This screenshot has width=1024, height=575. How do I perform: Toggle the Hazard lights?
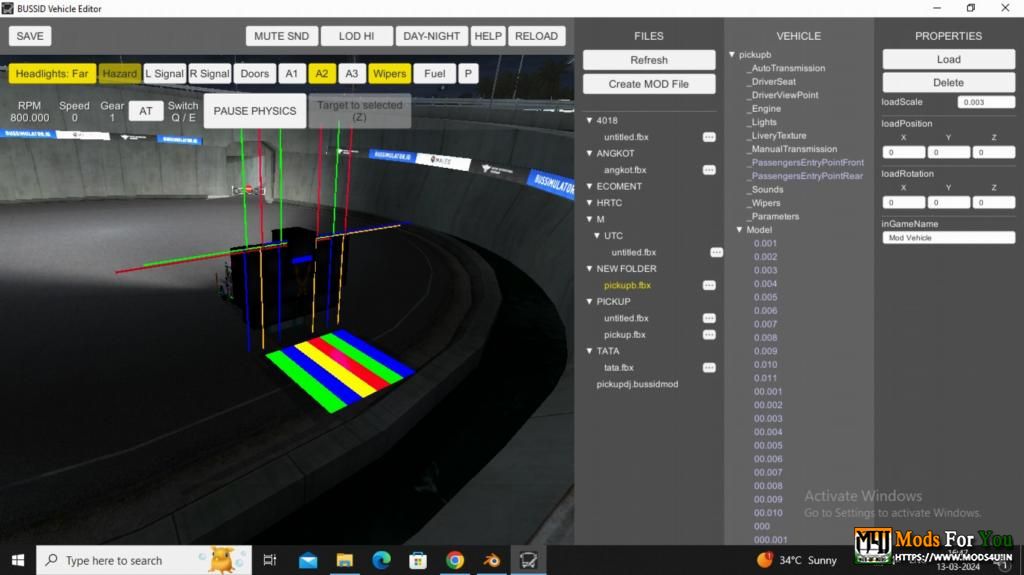click(120, 74)
